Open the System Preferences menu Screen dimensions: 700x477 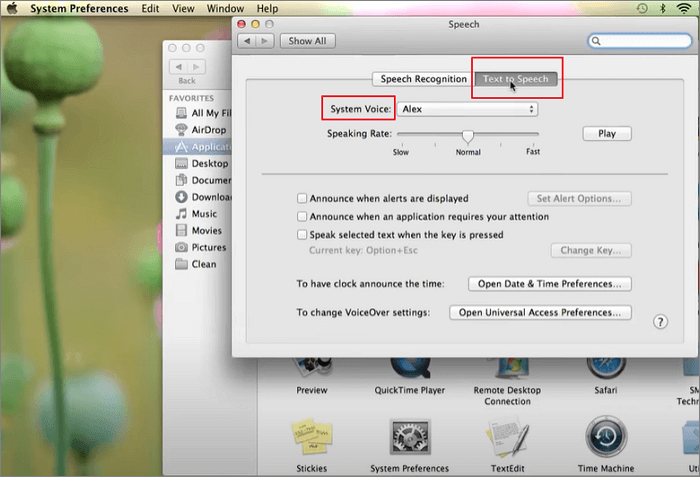79,8
